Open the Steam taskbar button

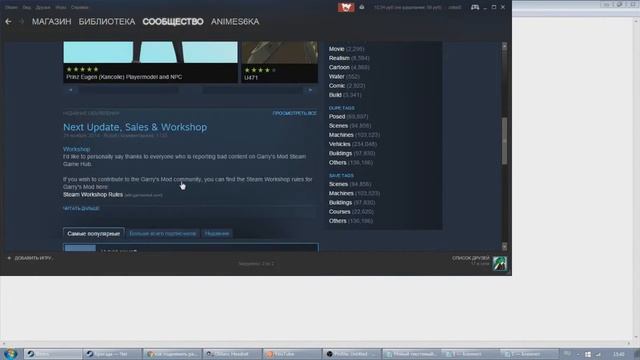coord(53,354)
